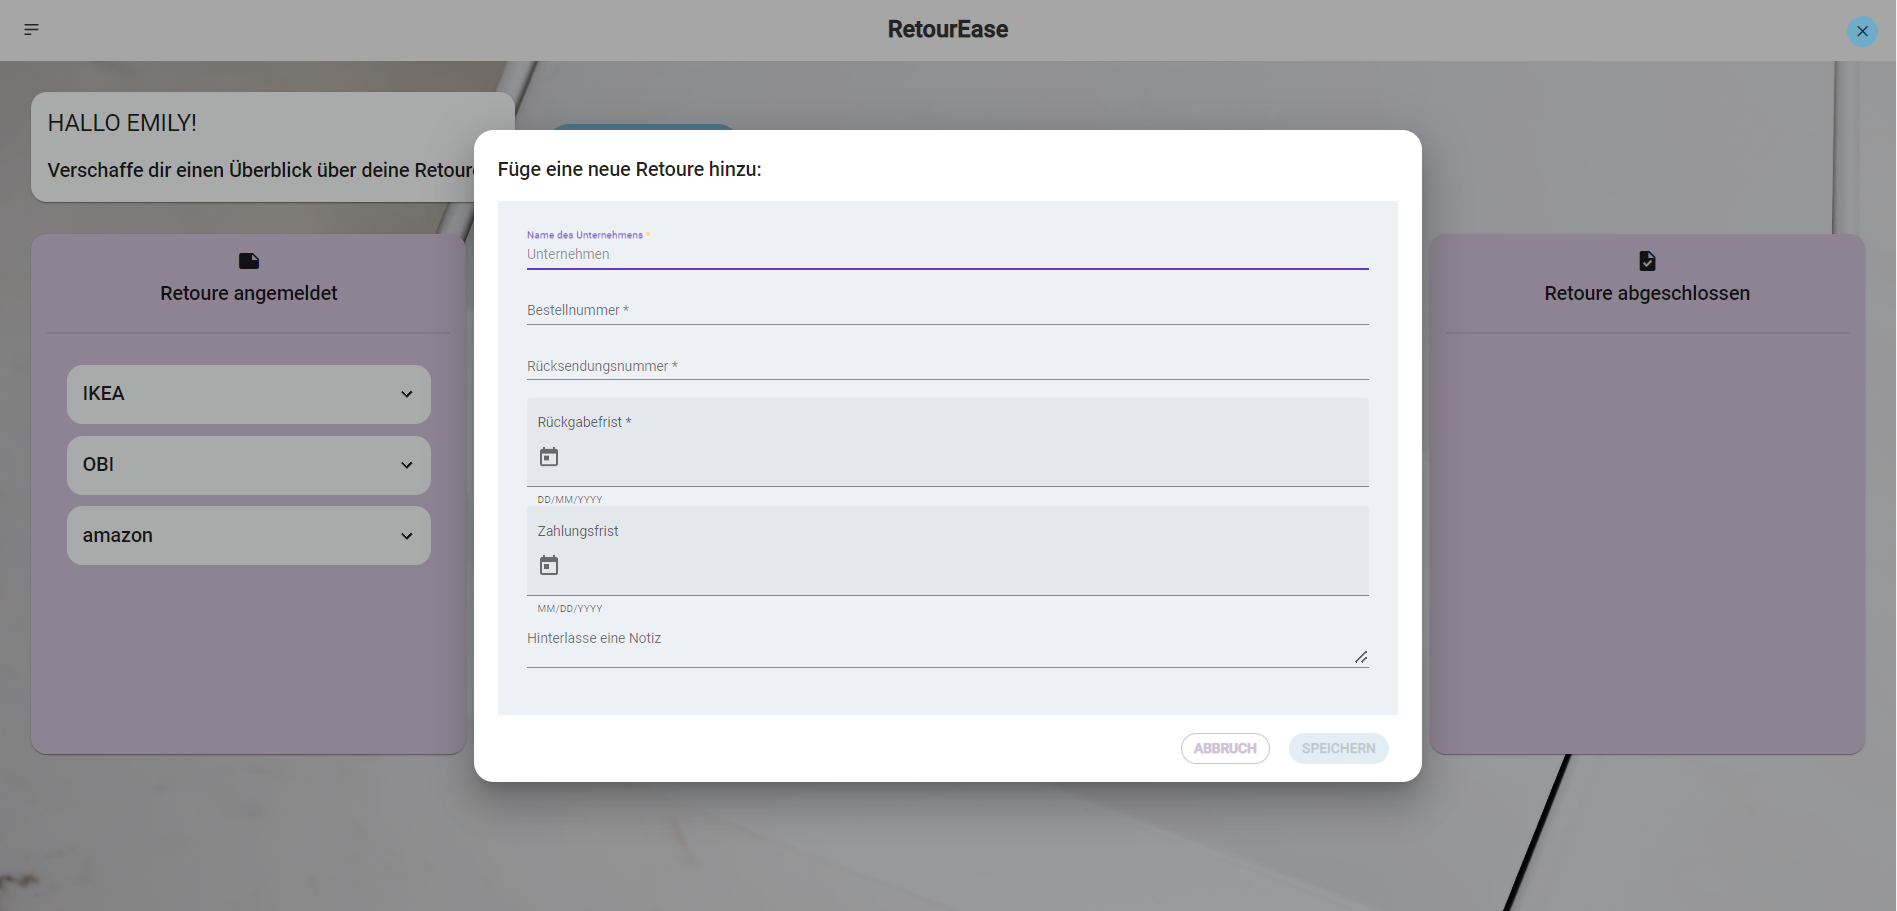This screenshot has height=911, width=1897.
Task: Click the ABBRUCH button
Action: pyautogui.click(x=1225, y=748)
